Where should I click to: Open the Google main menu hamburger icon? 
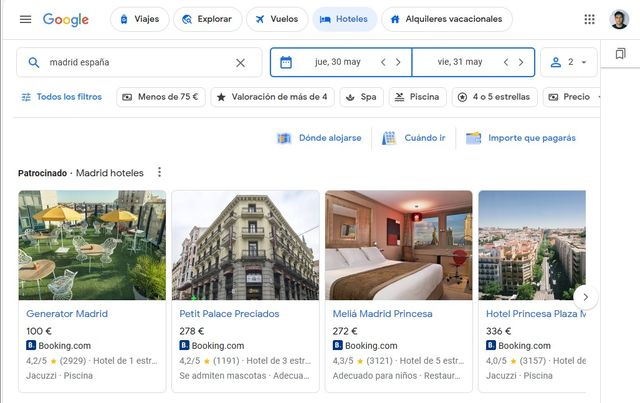pos(25,20)
